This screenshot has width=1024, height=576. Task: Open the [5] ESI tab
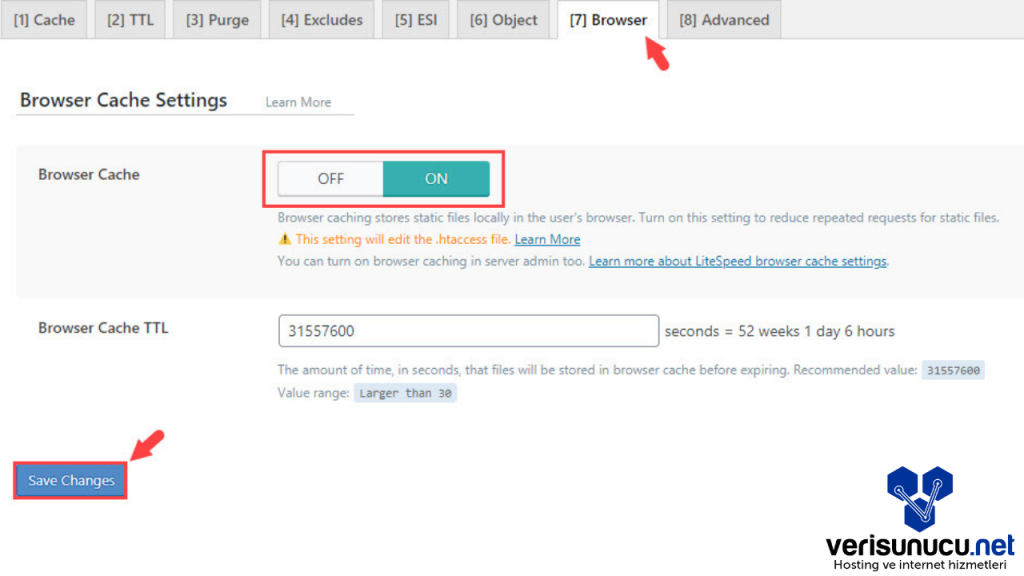pos(416,20)
